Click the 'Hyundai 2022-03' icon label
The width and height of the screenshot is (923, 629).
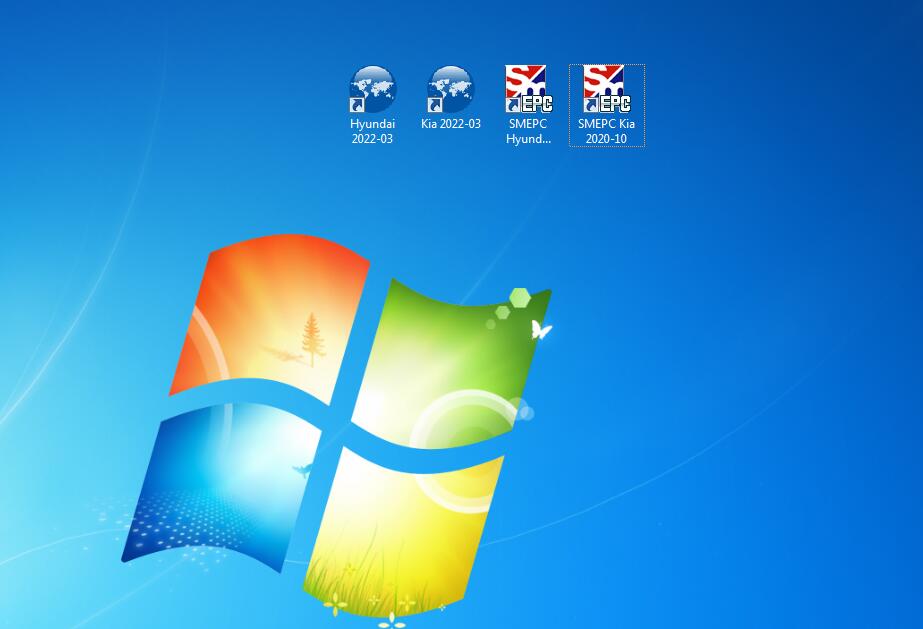pyautogui.click(x=373, y=131)
